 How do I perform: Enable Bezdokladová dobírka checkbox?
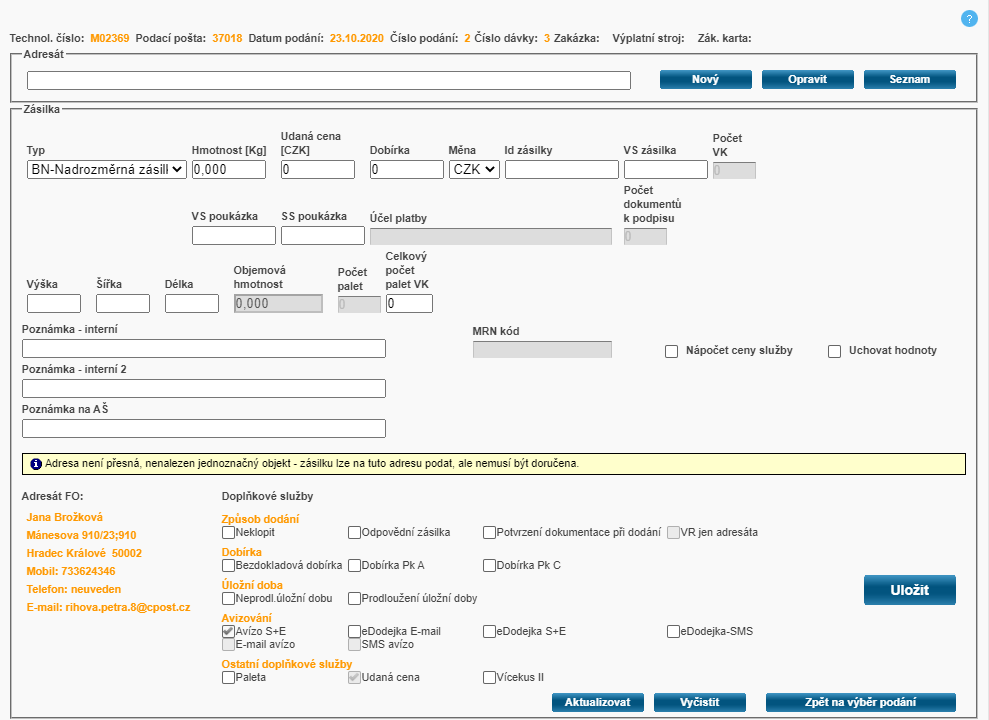229,565
